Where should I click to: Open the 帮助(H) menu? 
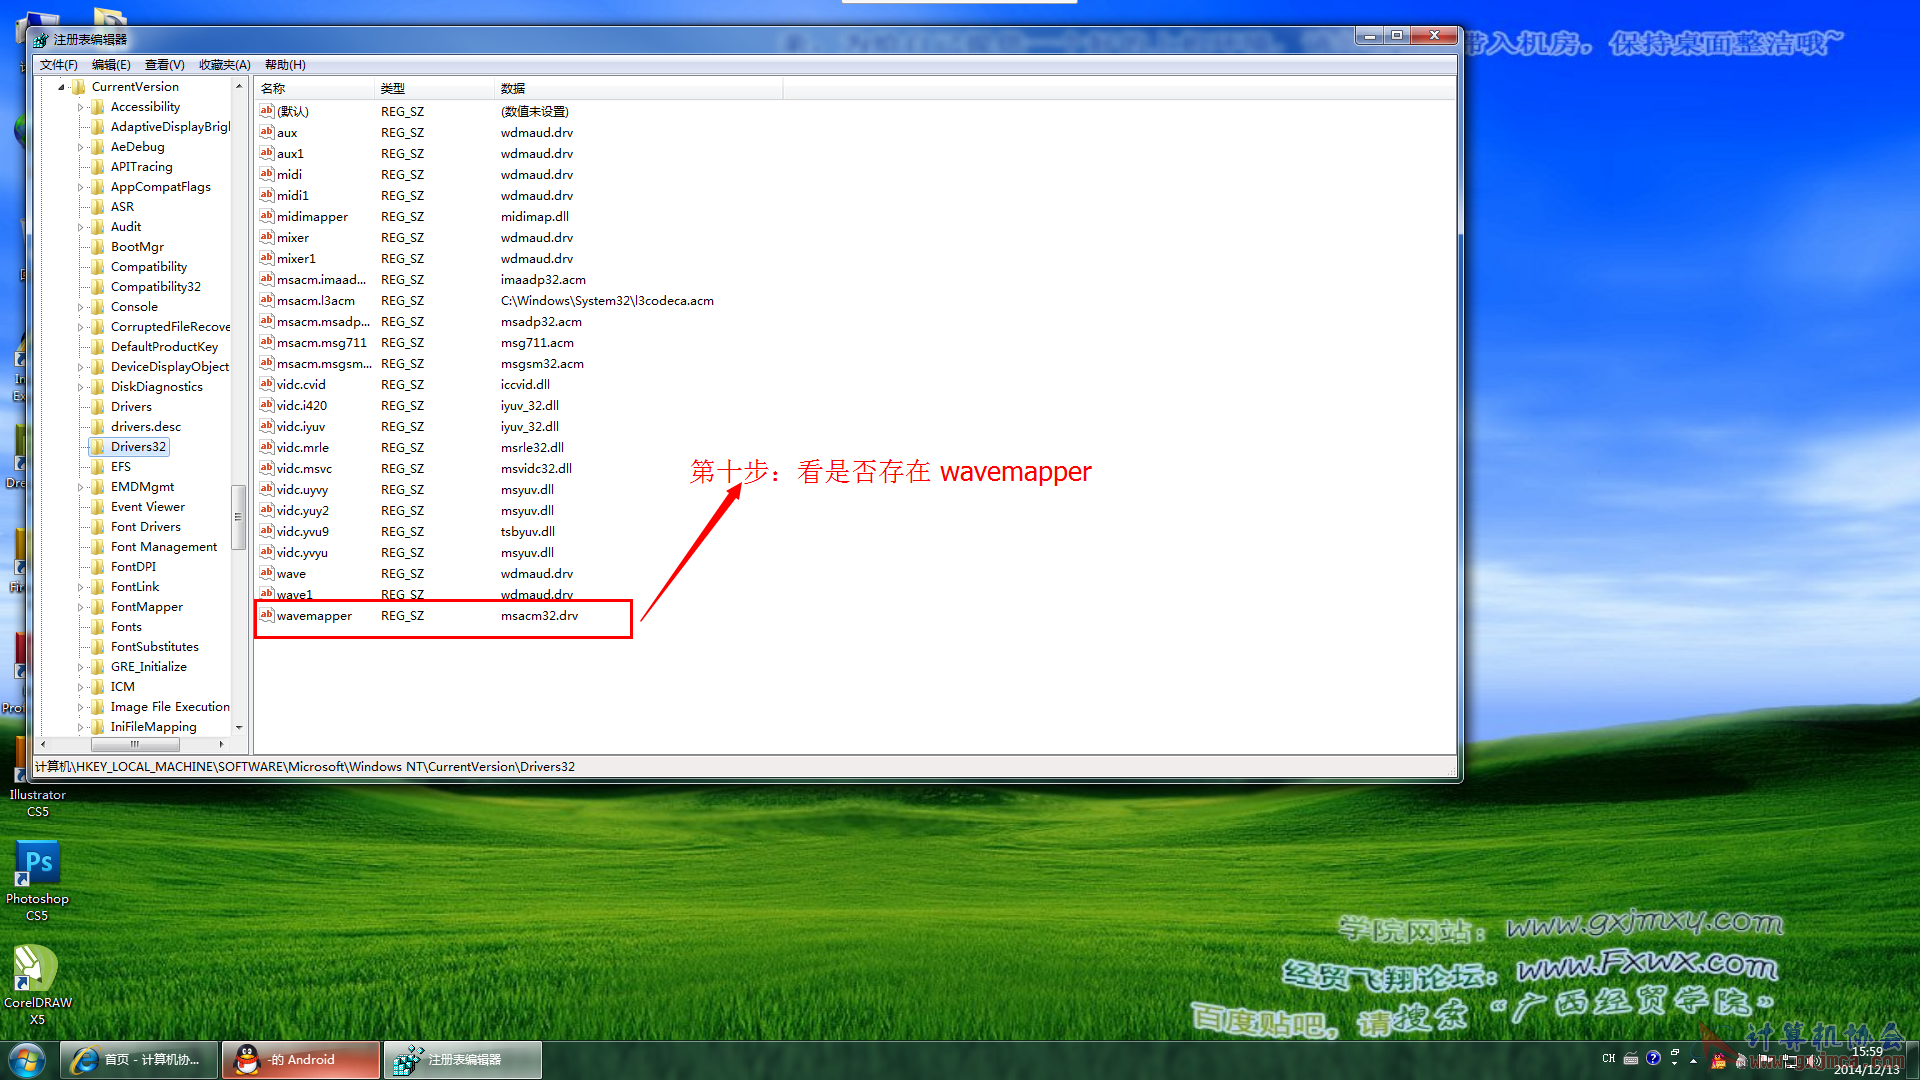pos(285,65)
